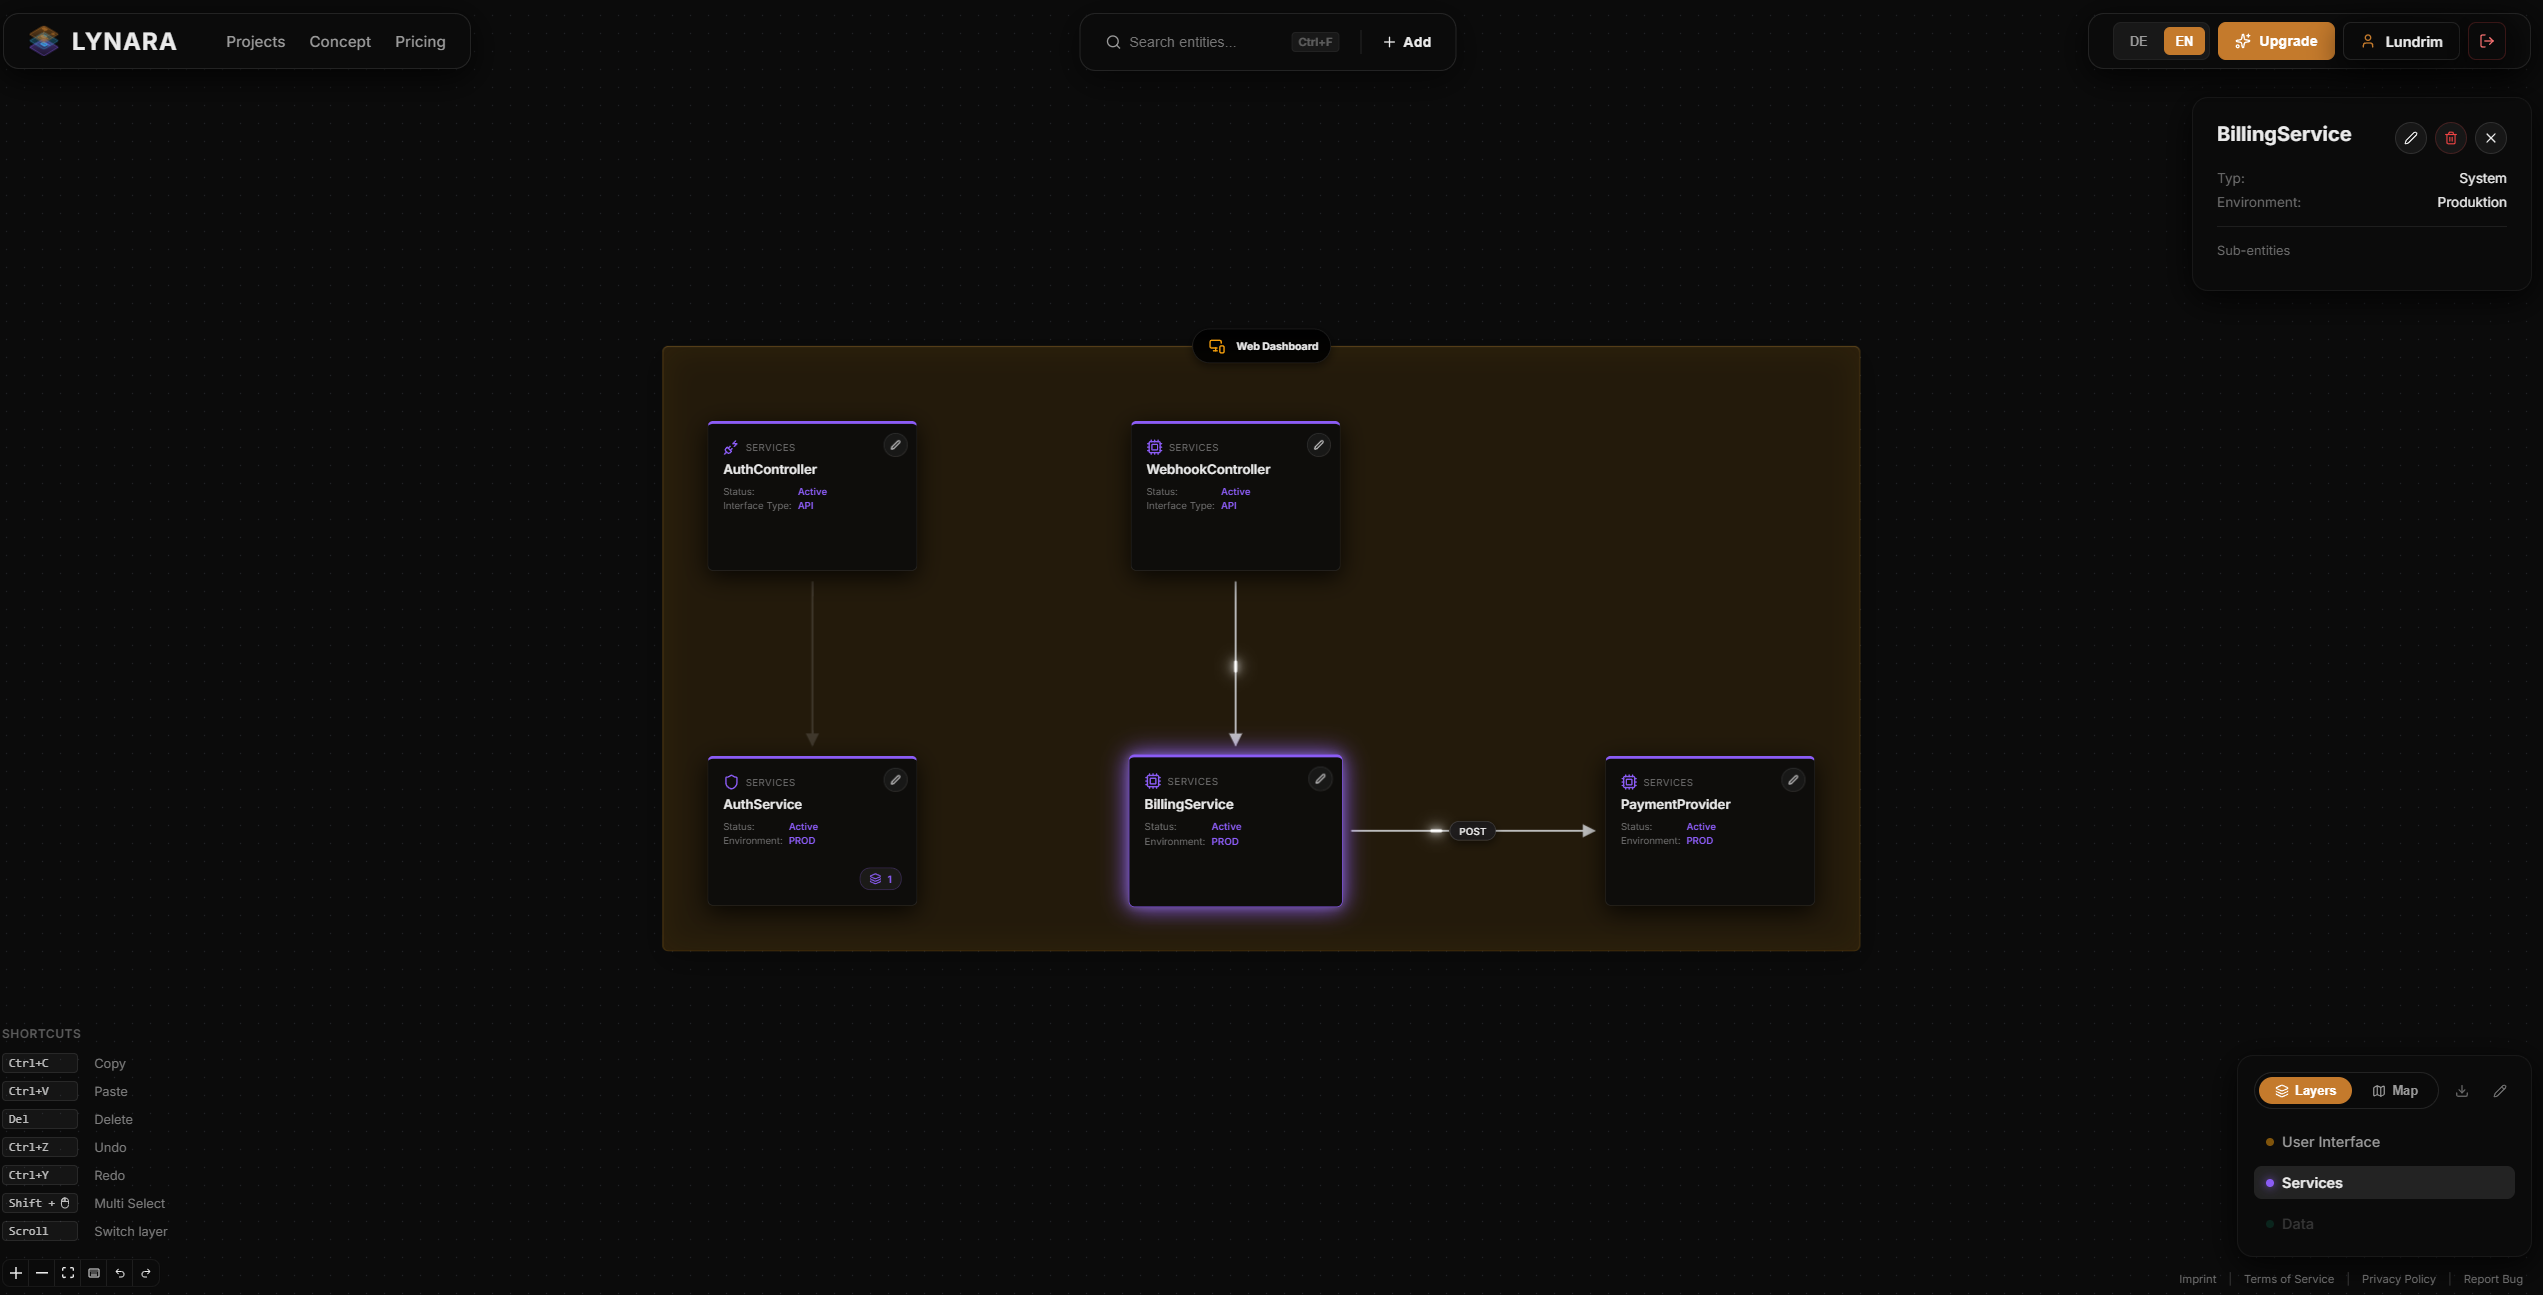Click the sub-entities count badge on AuthService
This screenshot has height=1295, width=2543.
(880, 878)
